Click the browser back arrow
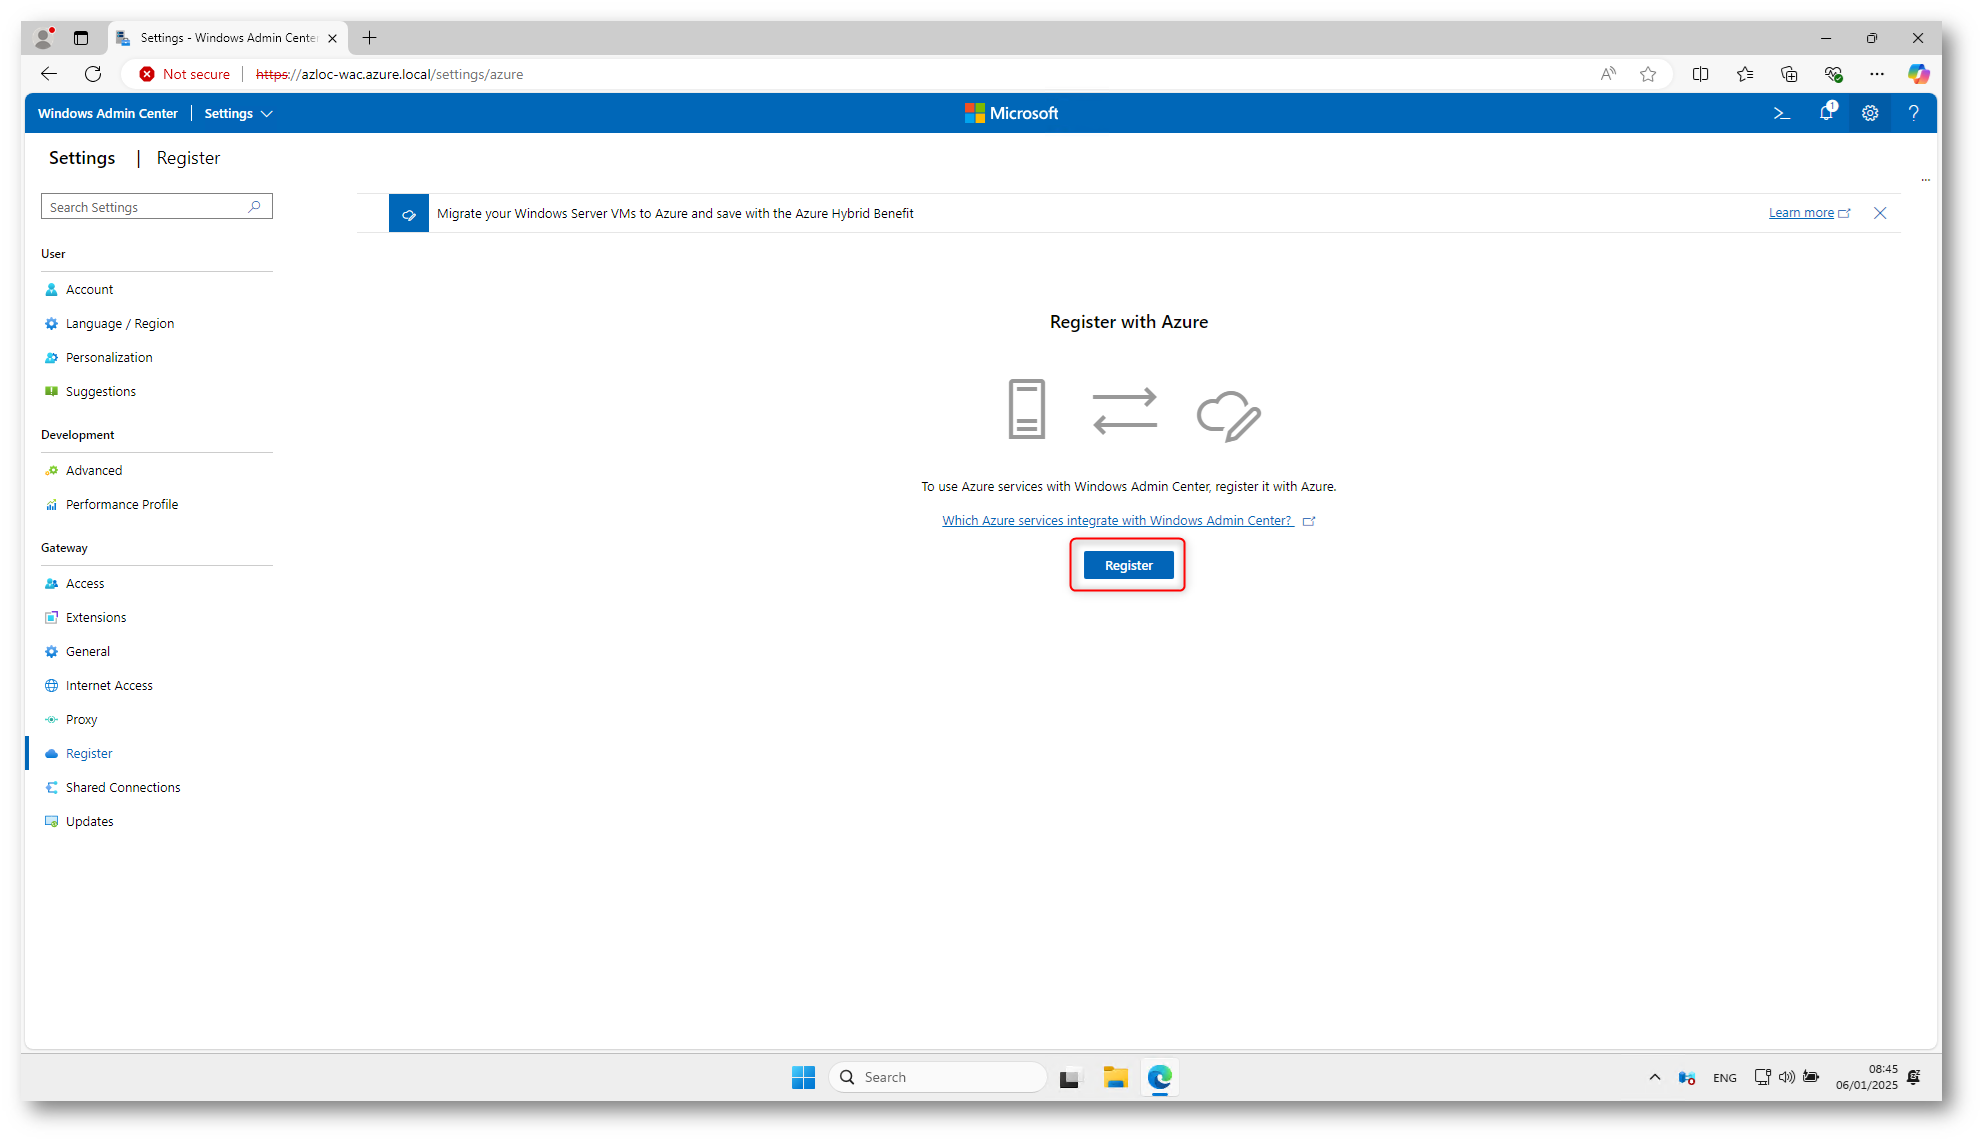The image size is (1984, 1143). 49,74
